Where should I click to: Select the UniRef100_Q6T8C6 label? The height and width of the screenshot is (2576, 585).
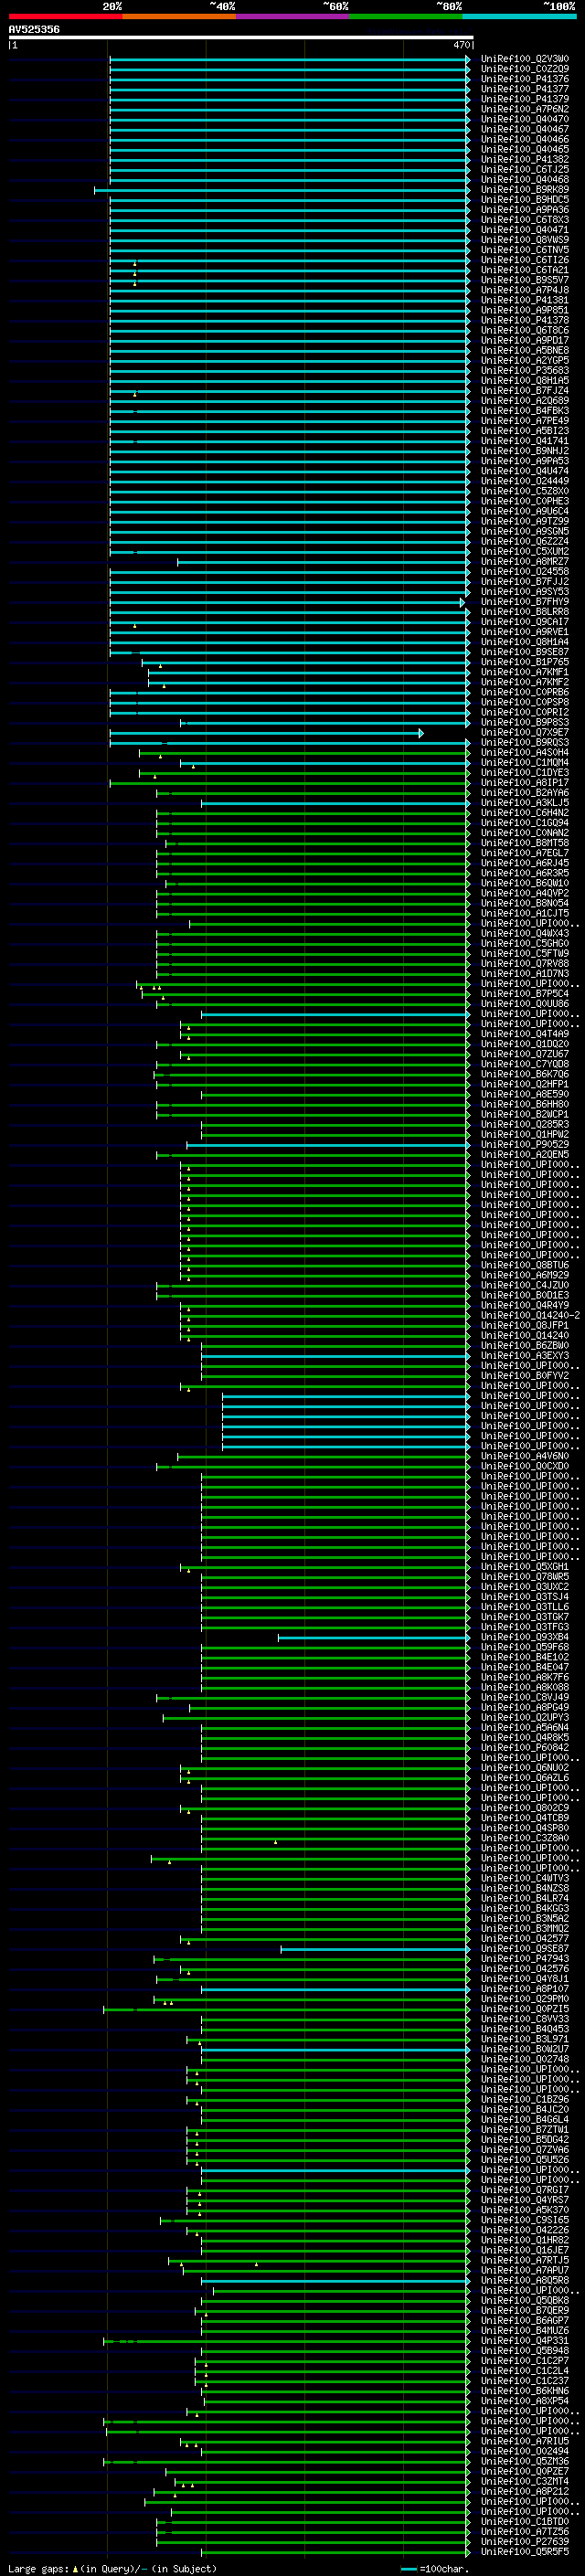pos(525,330)
